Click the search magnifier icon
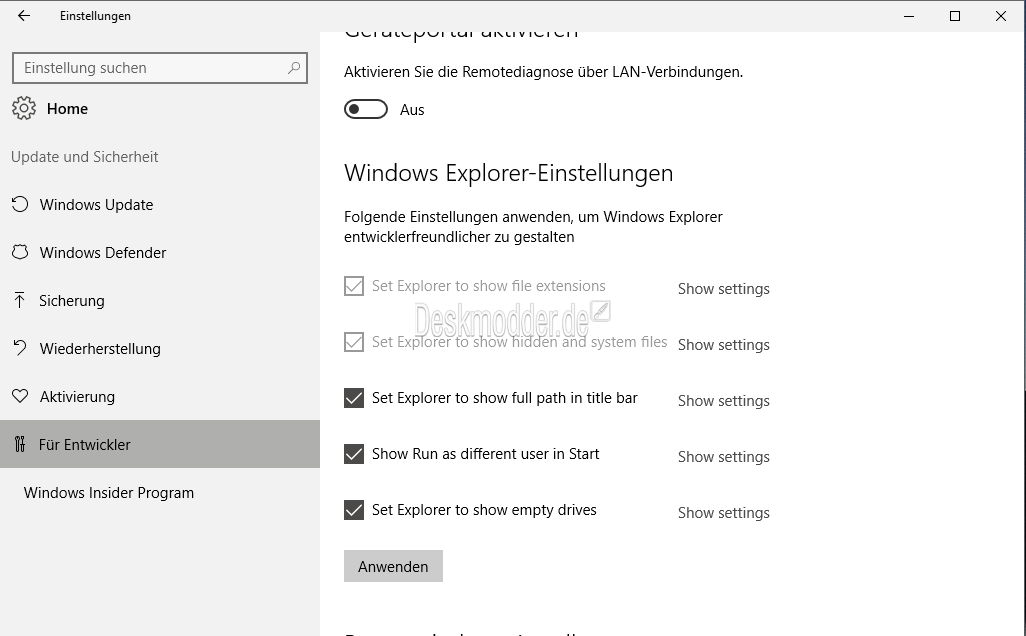The height and width of the screenshot is (636, 1026). tap(294, 67)
